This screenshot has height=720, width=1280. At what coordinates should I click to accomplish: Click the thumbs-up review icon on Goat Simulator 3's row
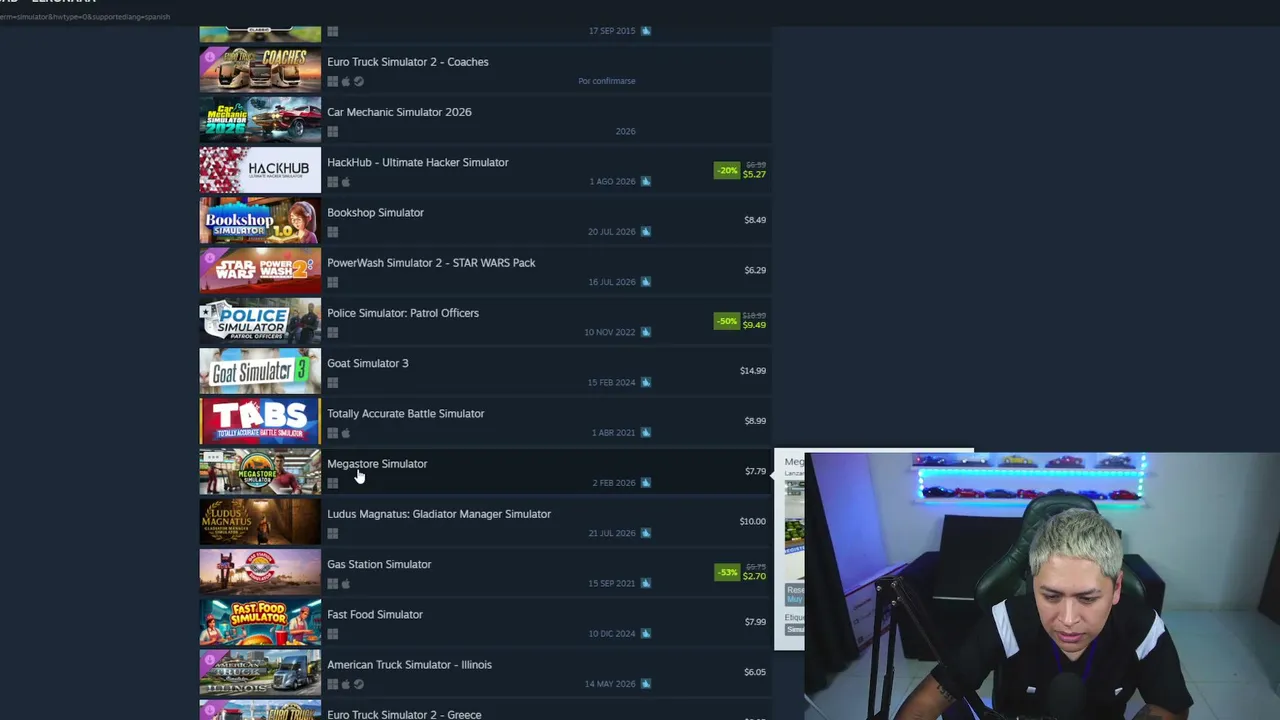[646, 382]
